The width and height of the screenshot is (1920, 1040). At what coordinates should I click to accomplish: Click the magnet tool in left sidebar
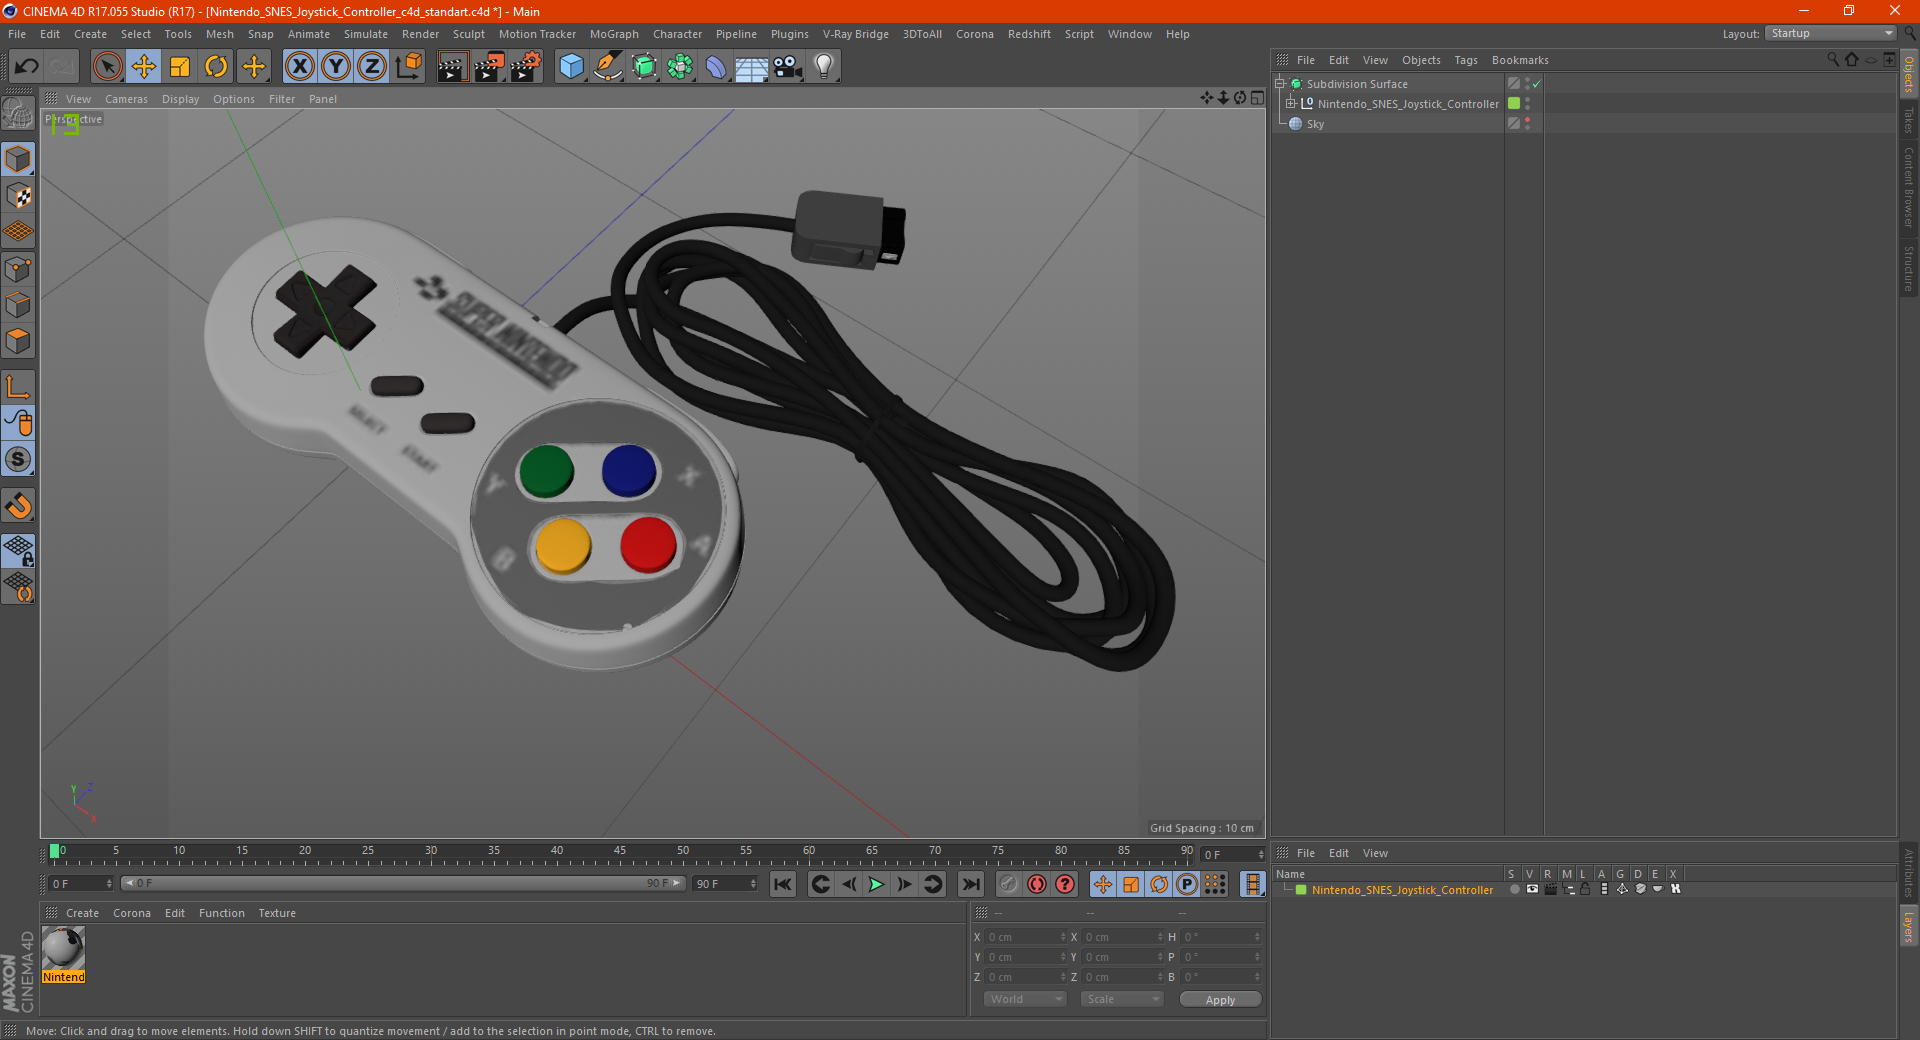[x=19, y=506]
